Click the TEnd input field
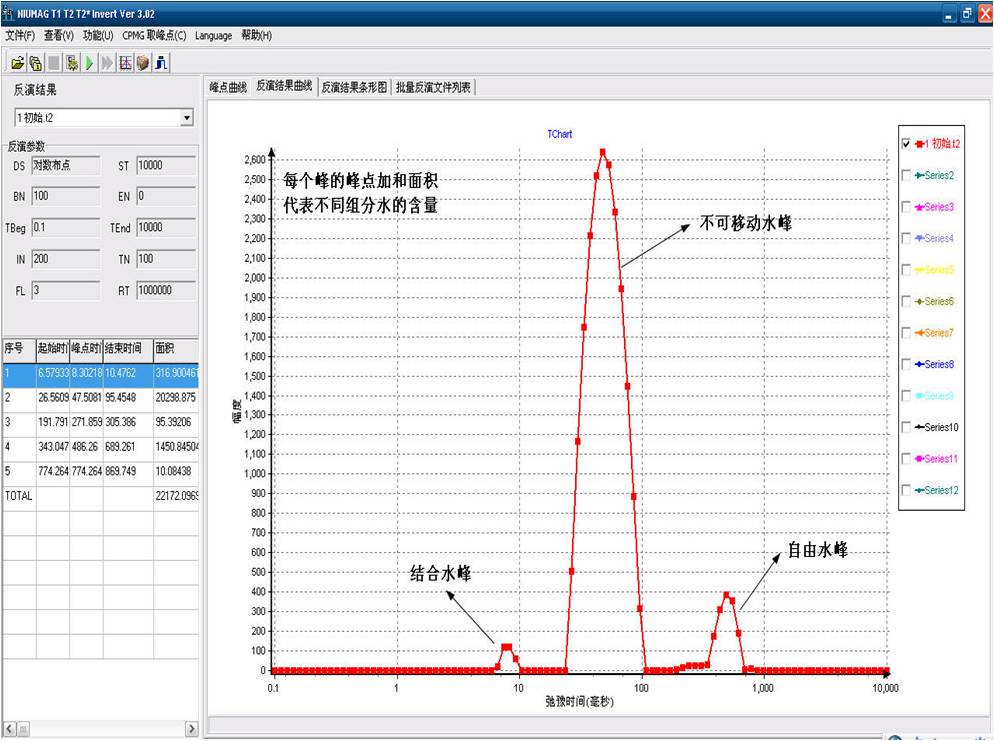Viewport: 994px width, 741px height. pyautogui.click(x=165, y=228)
